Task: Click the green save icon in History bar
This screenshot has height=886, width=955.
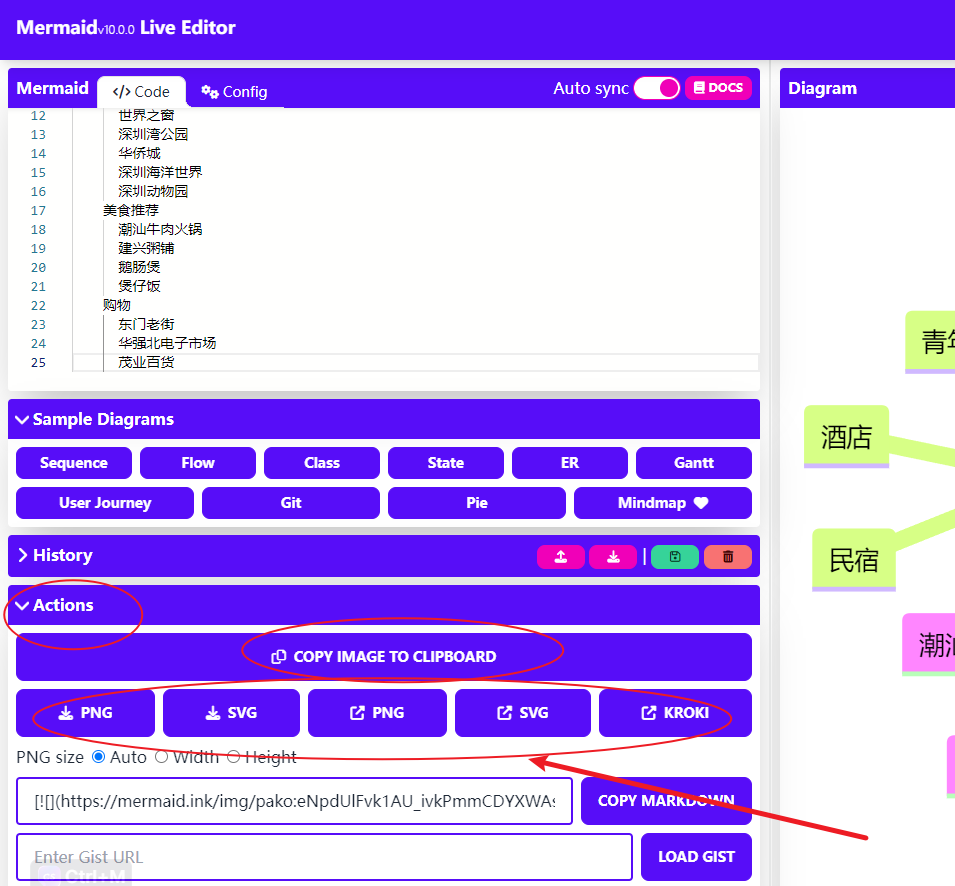Action: [x=674, y=556]
